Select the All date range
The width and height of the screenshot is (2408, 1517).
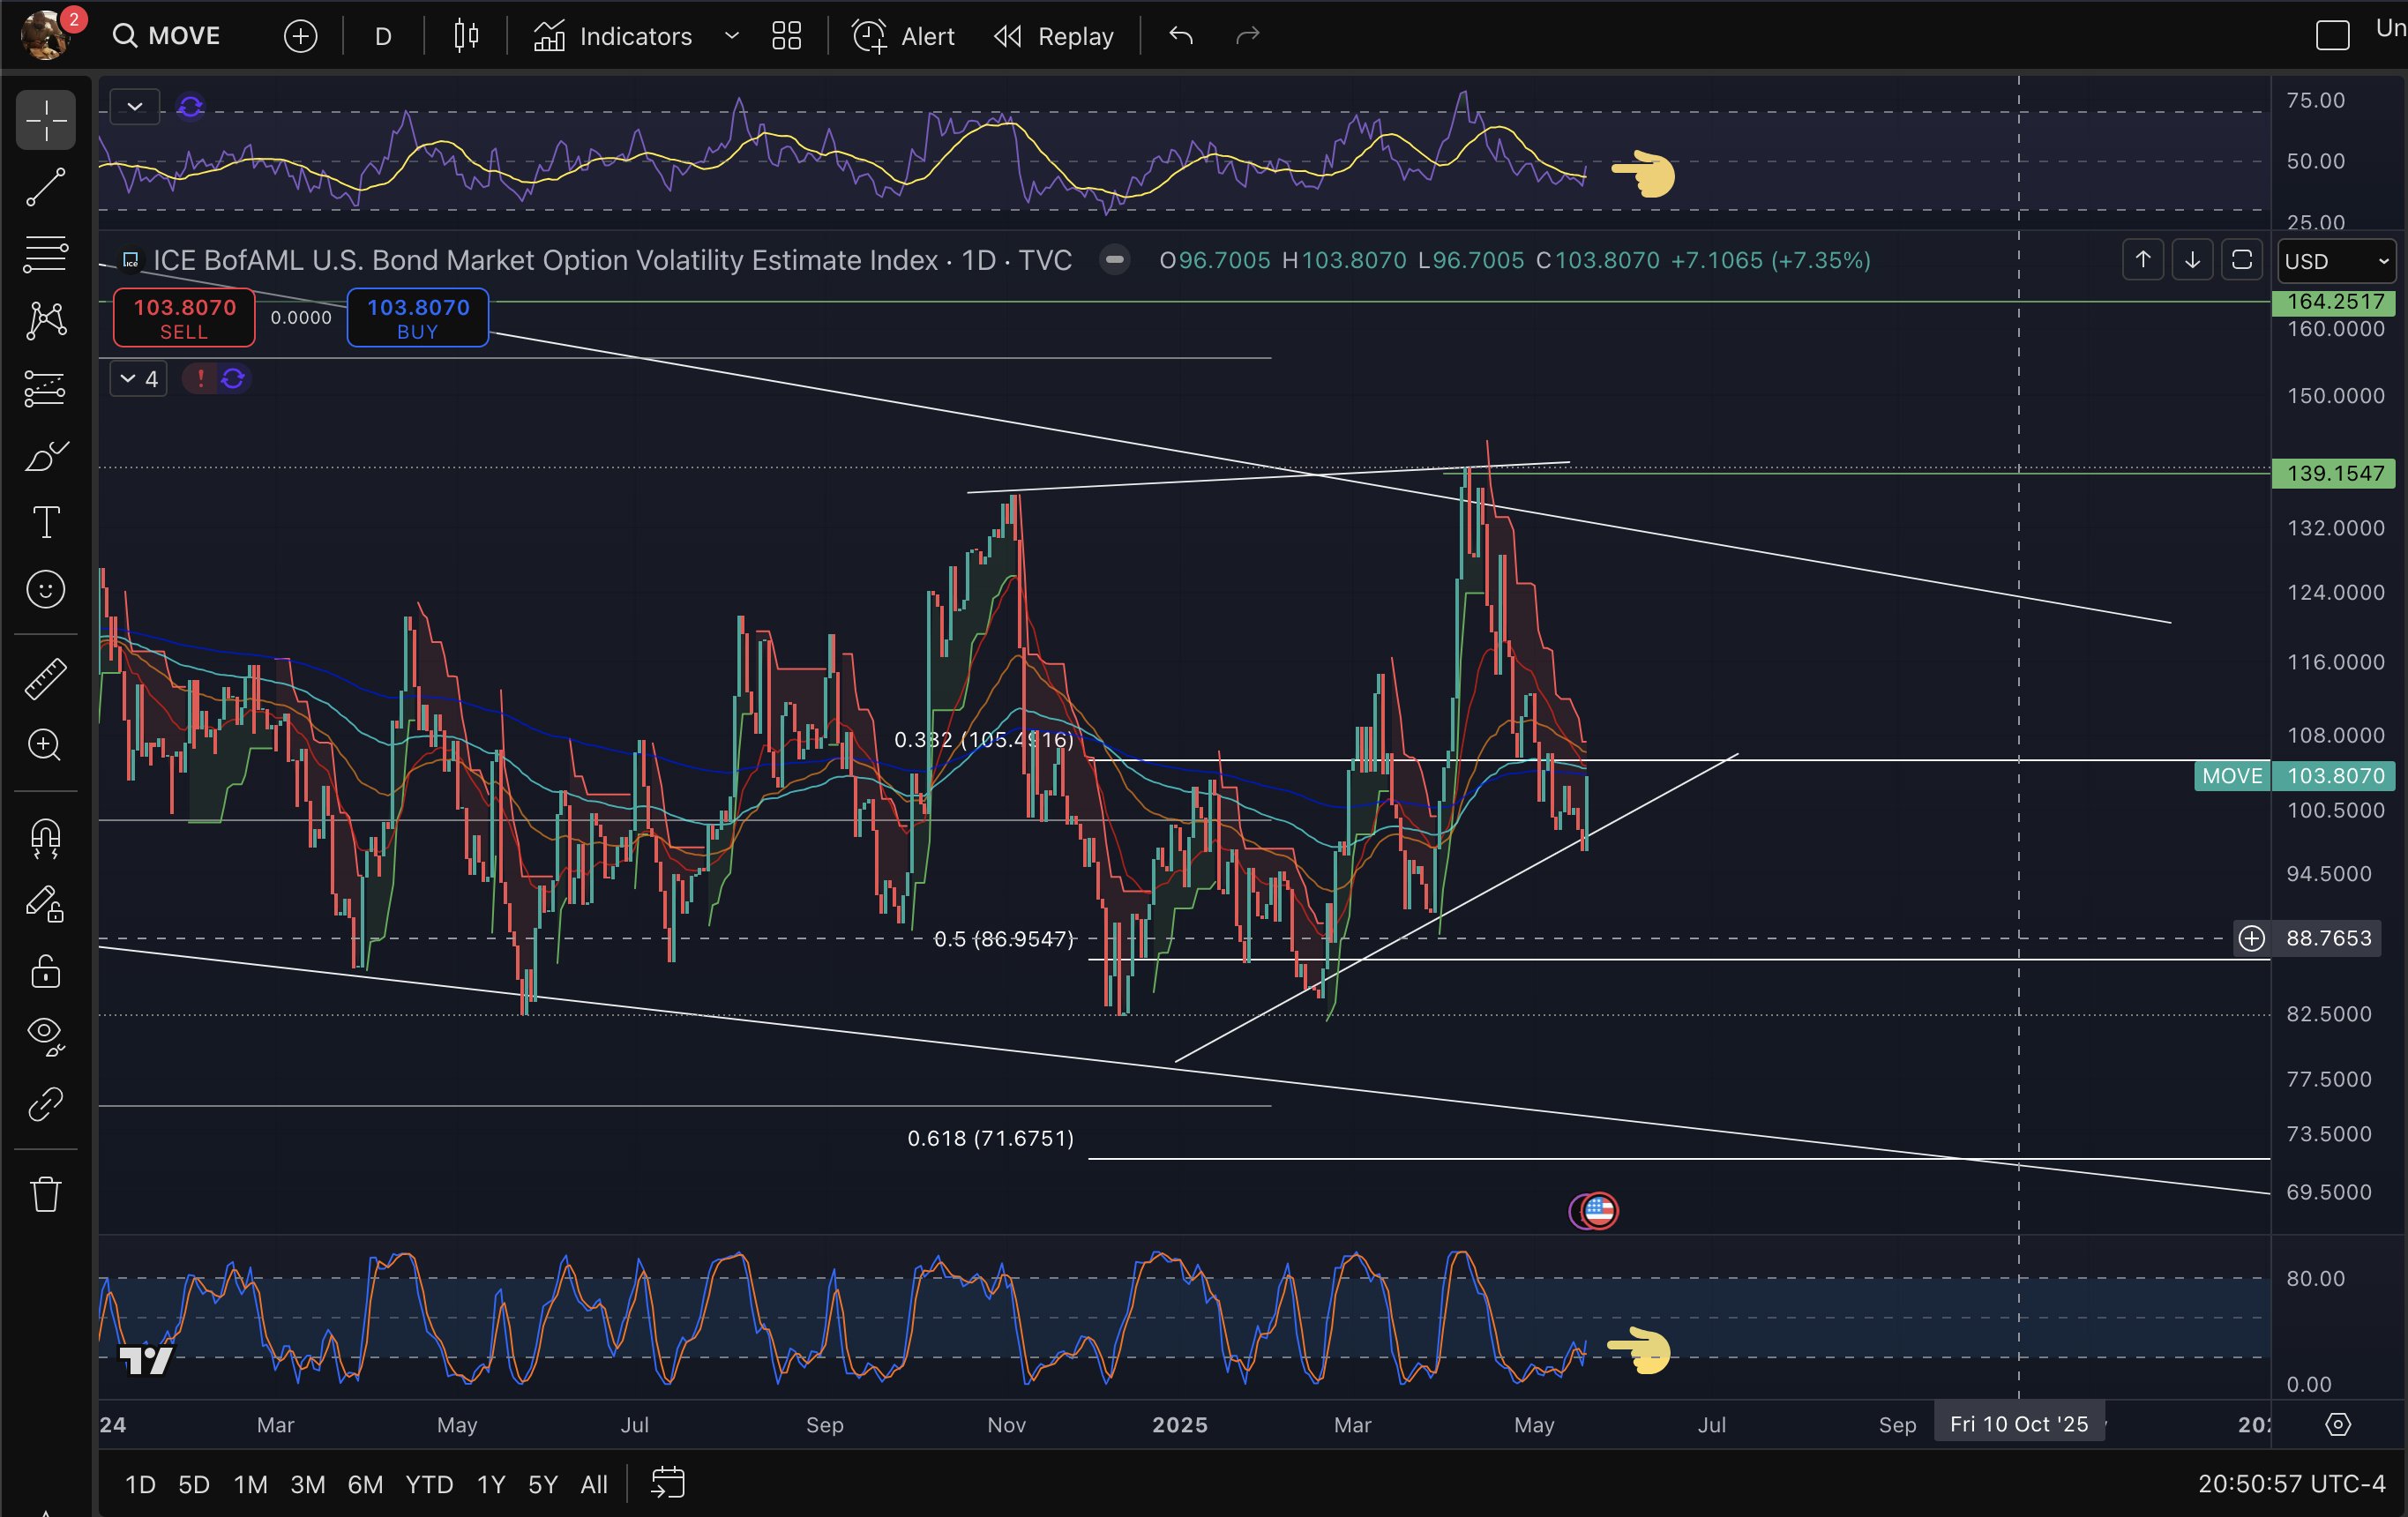pyautogui.click(x=594, y=1484)
